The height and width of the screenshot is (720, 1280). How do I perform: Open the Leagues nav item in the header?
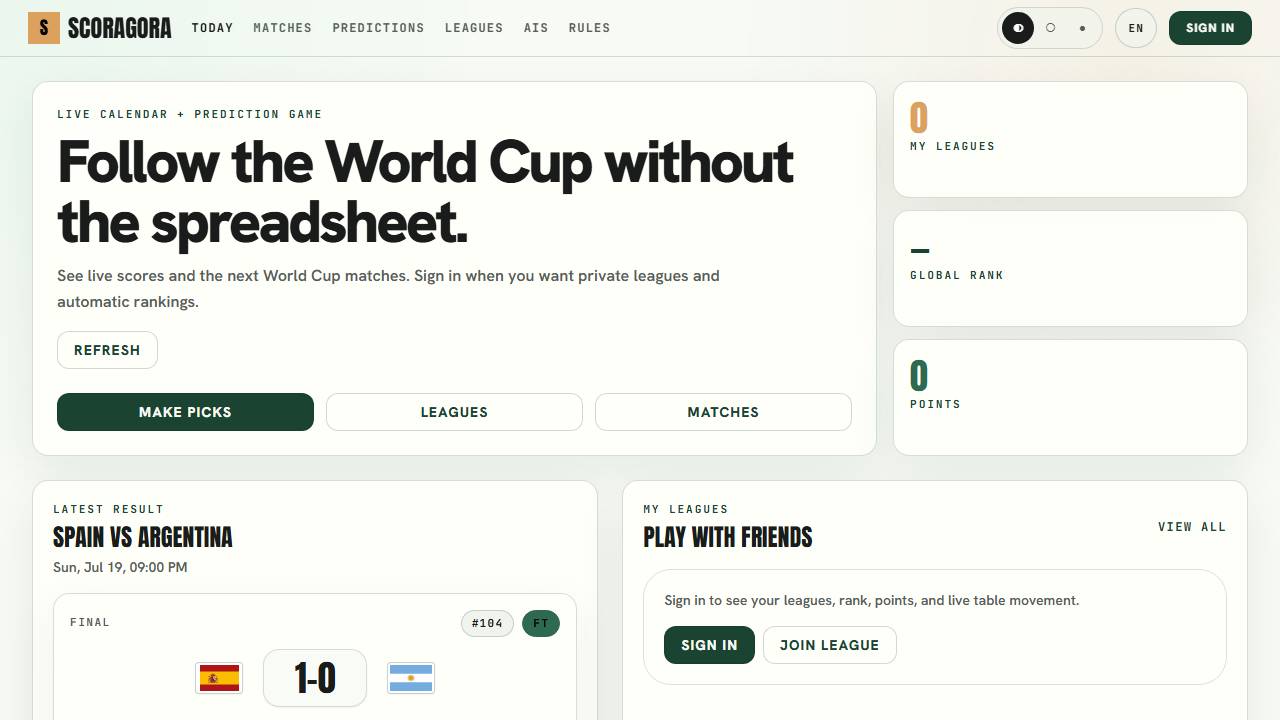474,28
